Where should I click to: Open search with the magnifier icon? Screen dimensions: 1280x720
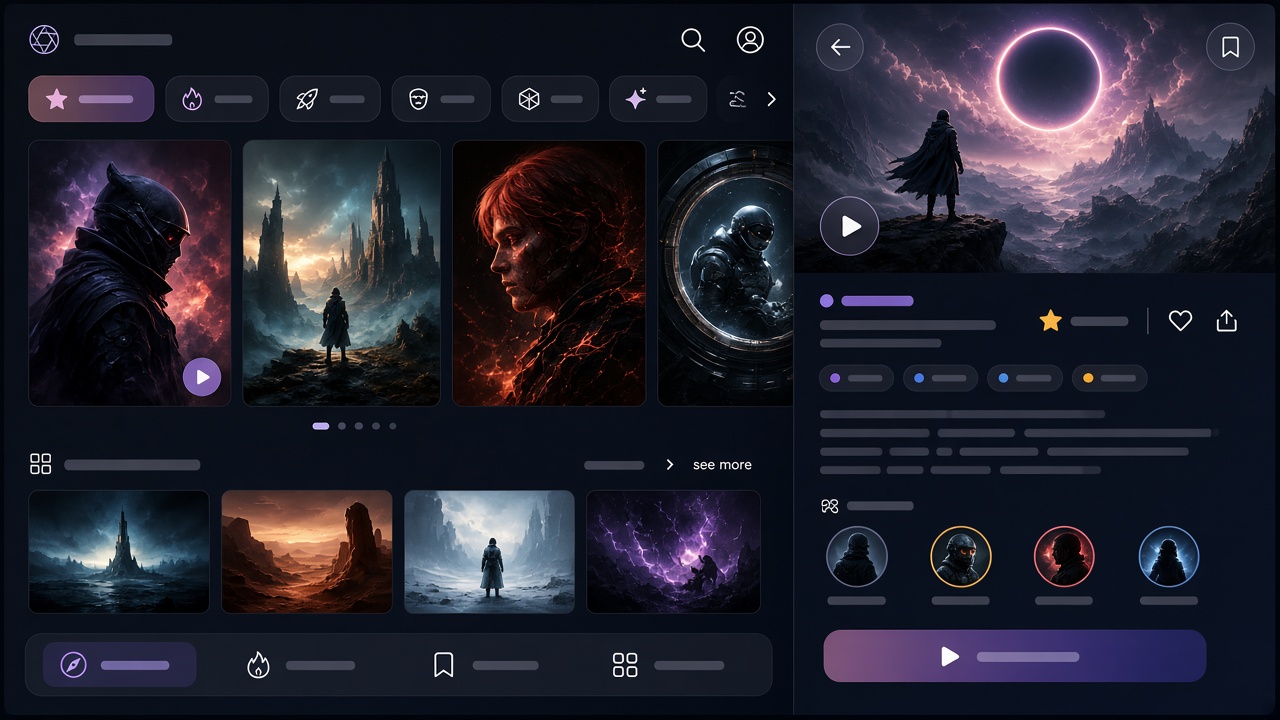693,40
